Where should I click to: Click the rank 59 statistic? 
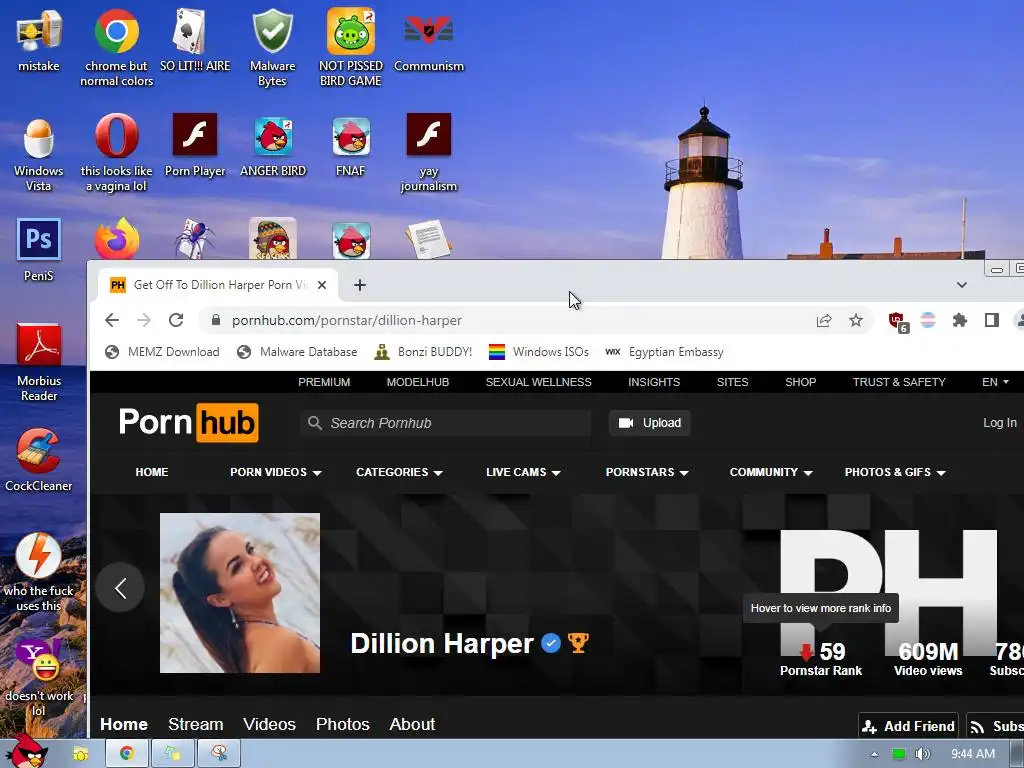point(821,660)
